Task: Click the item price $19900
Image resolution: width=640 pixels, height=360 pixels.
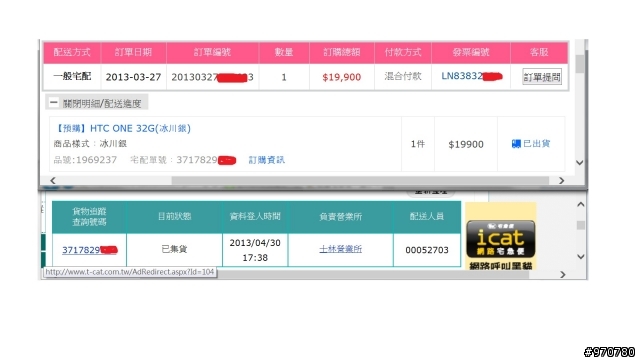Action: (466, 144)
